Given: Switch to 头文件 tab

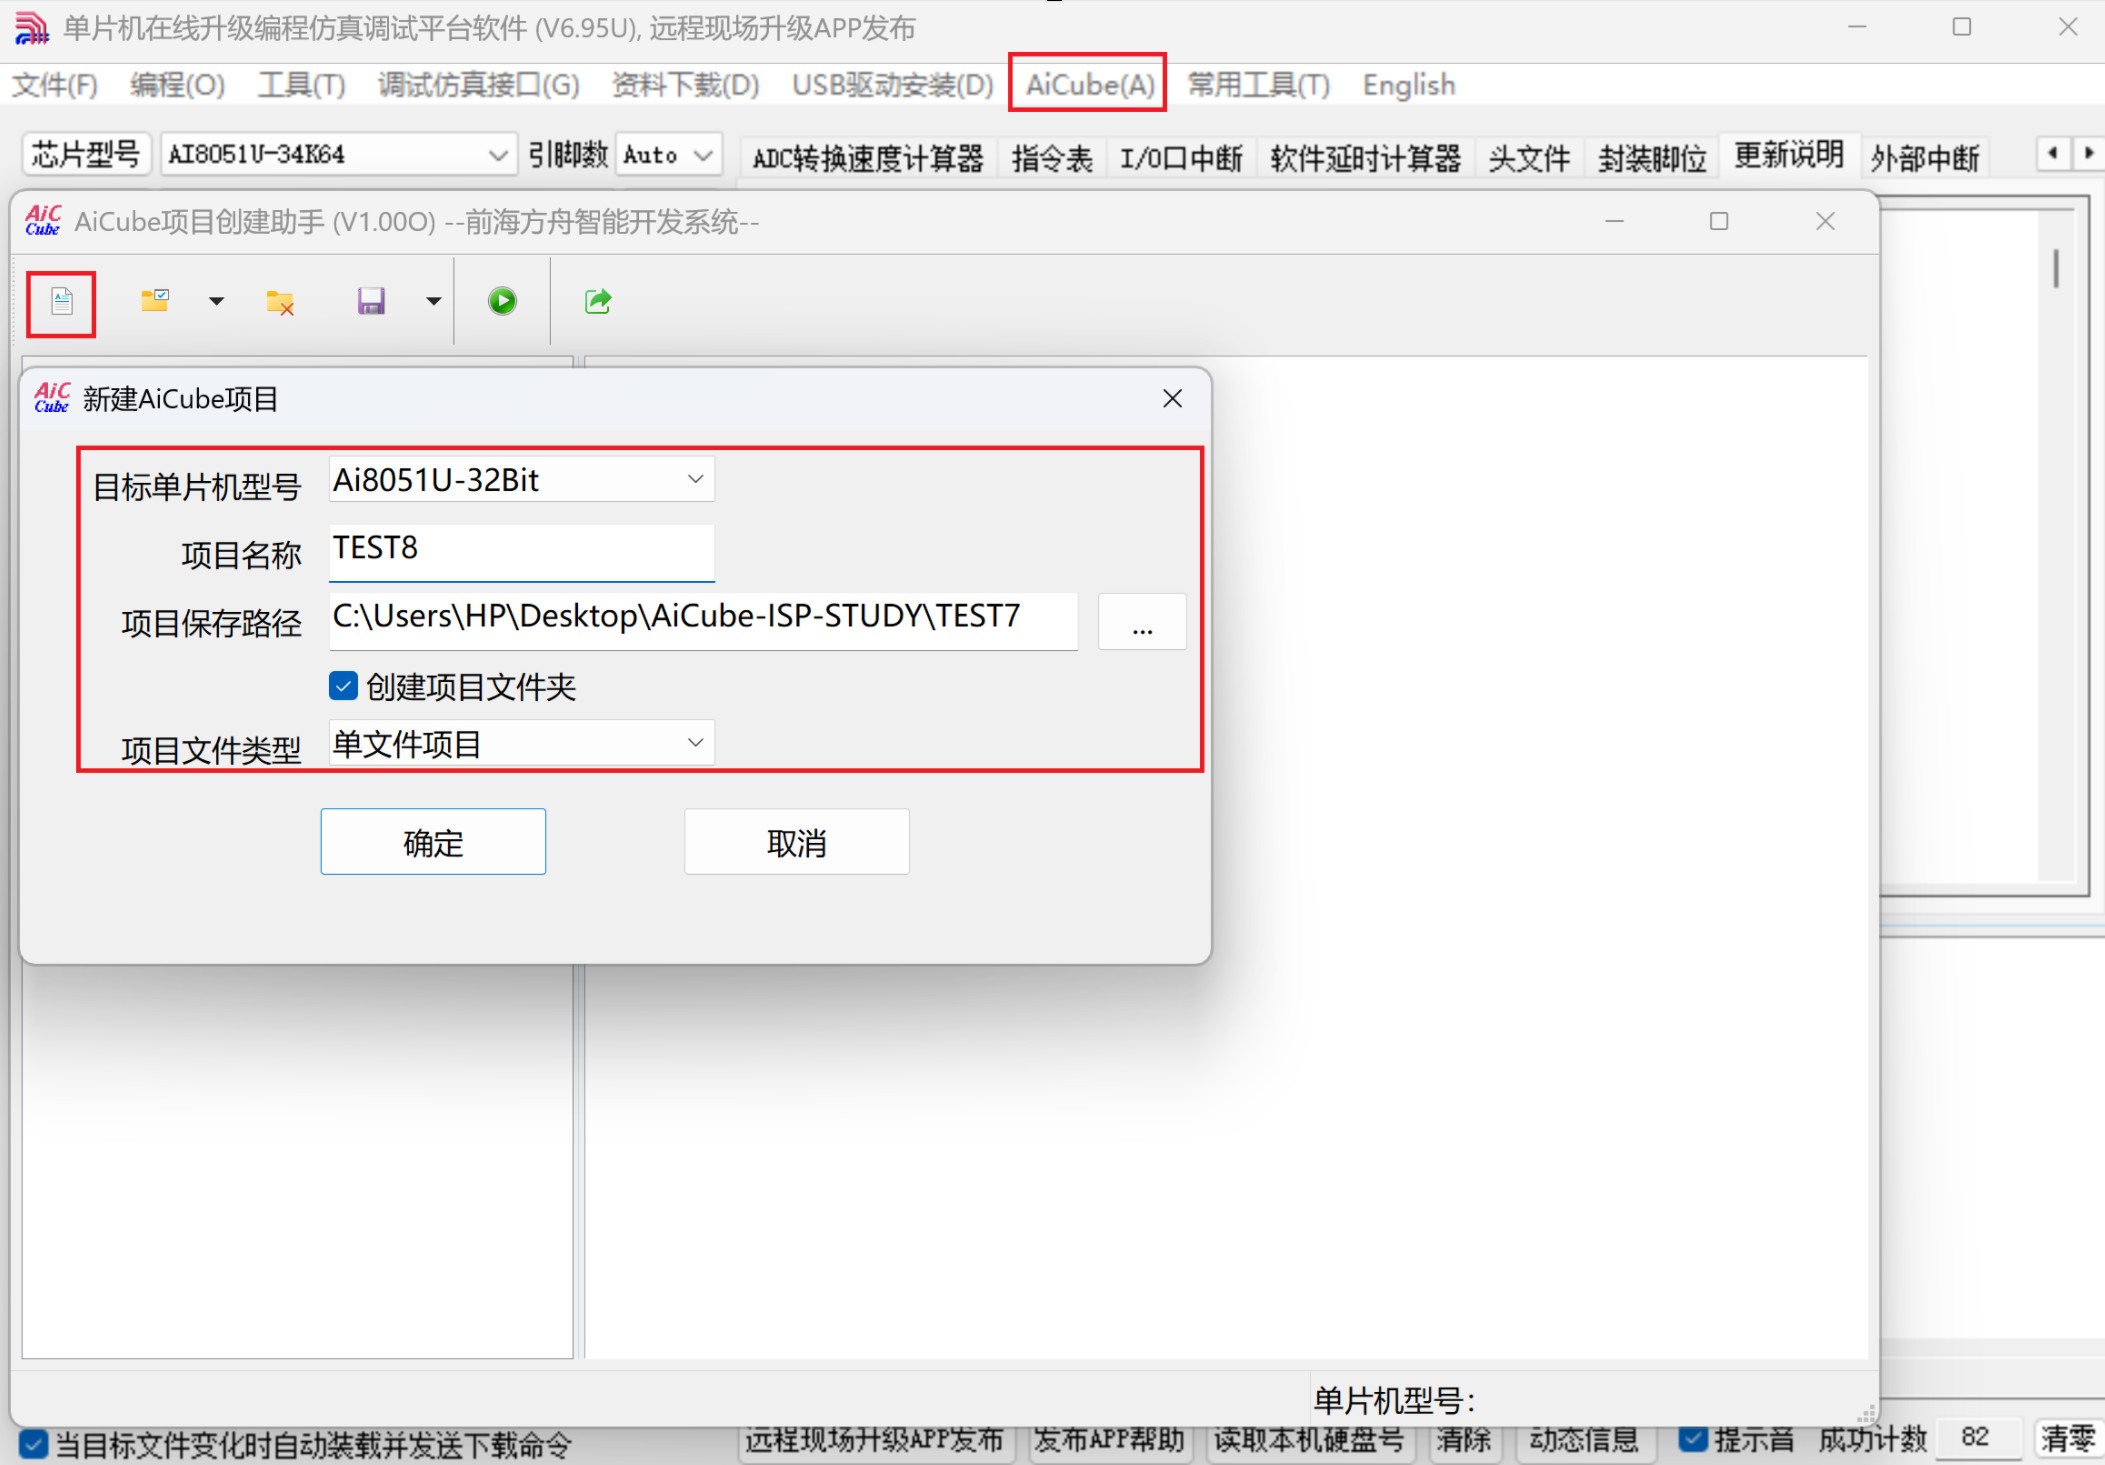Looking at the screenshot, I should 1528,158.
